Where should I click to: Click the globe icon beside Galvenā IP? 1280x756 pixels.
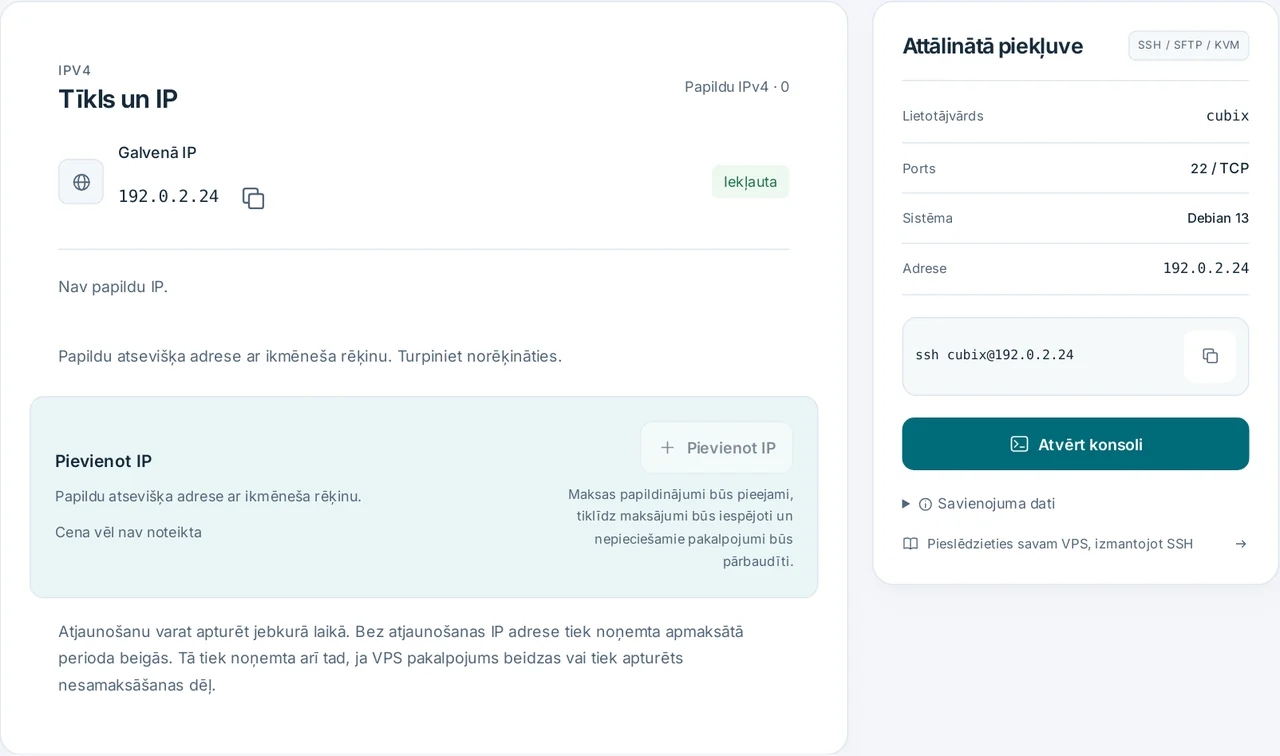pos(81,182)
